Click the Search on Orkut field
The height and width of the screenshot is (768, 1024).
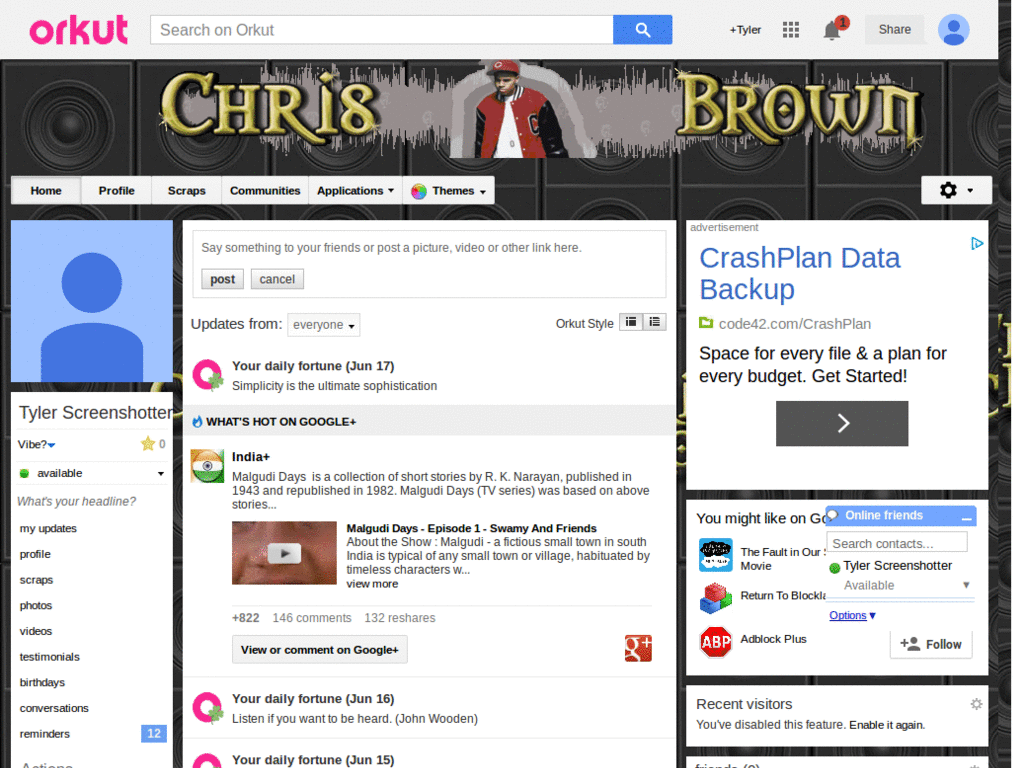coord(381,30)
